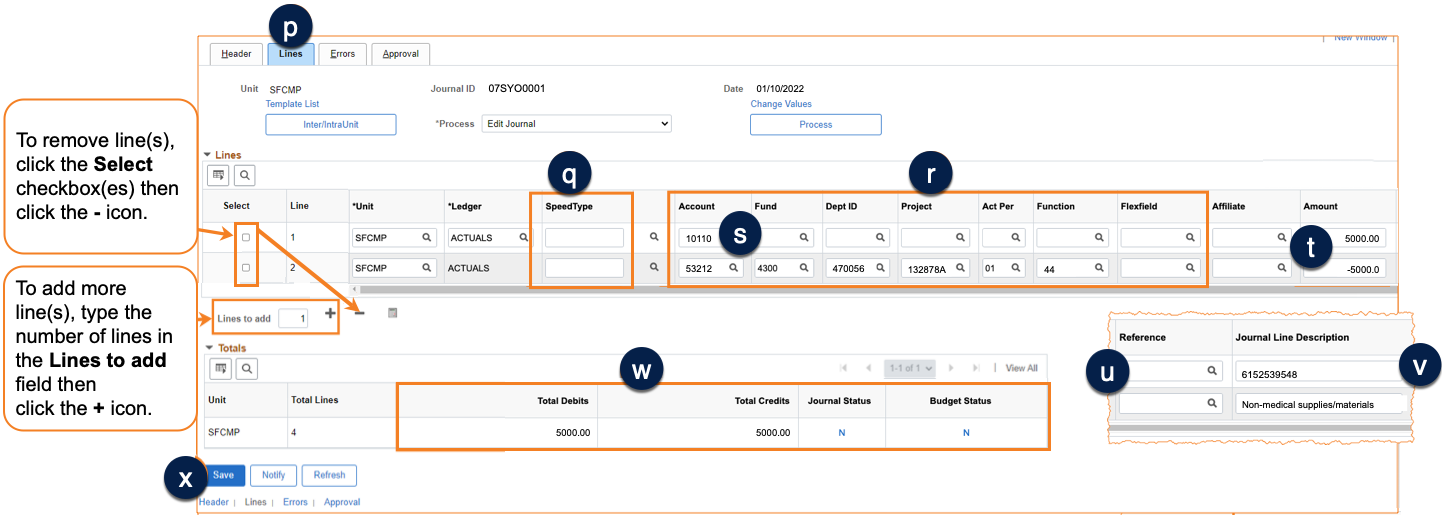1442x515 pixels.
Task: Open the SpeedType lookup icon on line 1
Action: click(x=655, y=238)
